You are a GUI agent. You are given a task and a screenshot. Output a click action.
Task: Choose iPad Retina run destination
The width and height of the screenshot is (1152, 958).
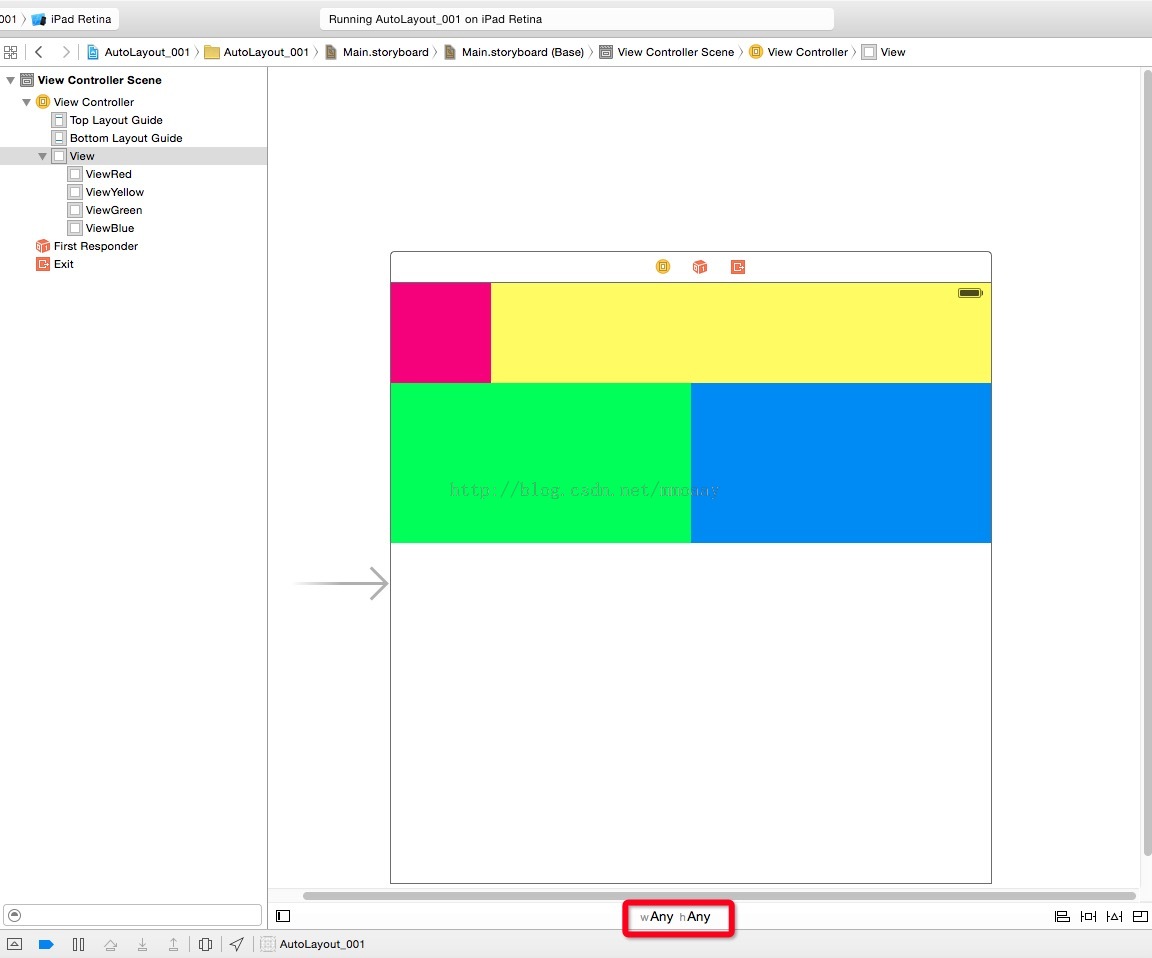coord(72,19)
